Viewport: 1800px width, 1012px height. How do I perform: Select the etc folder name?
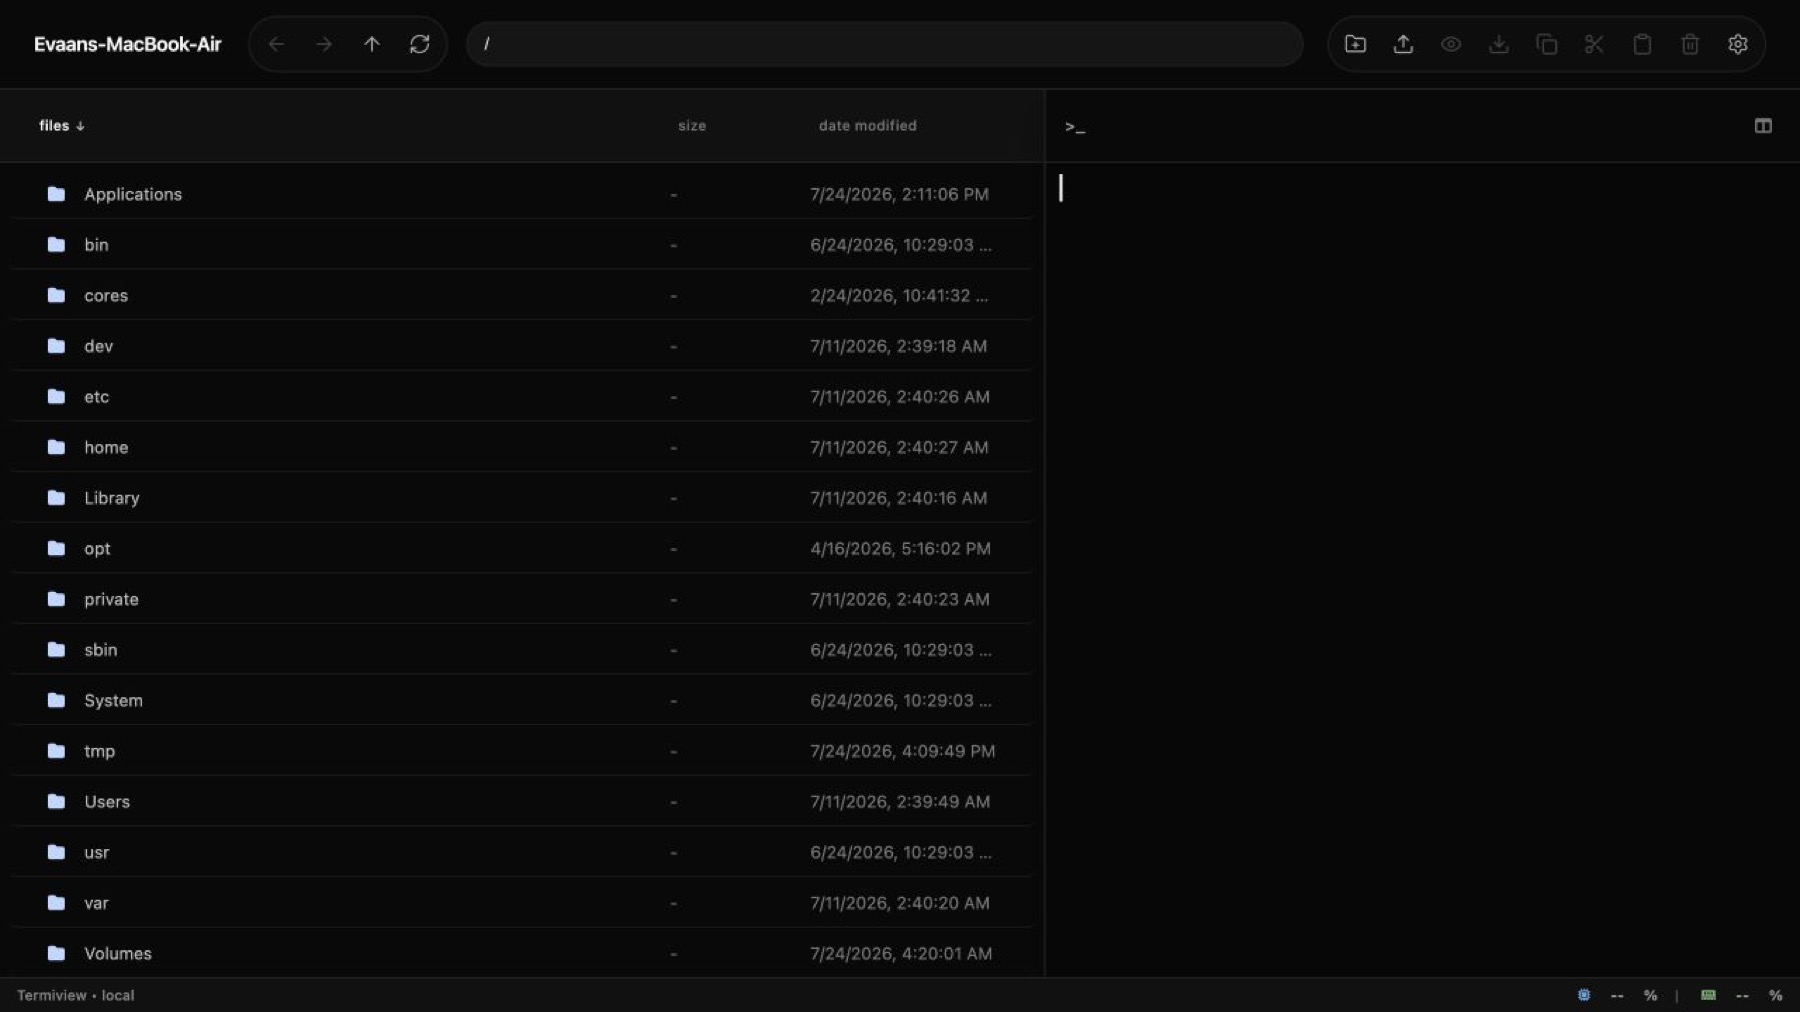pyautogui.click(x=96, y=397)
